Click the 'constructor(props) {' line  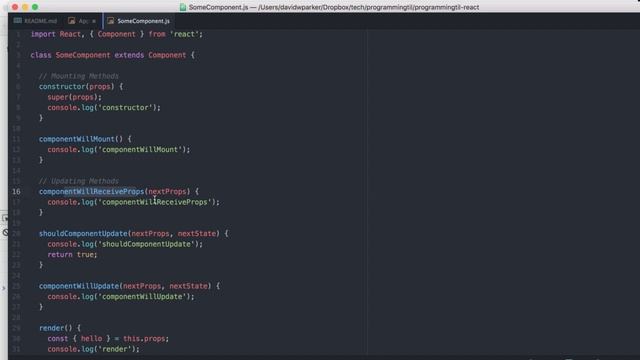81,87
